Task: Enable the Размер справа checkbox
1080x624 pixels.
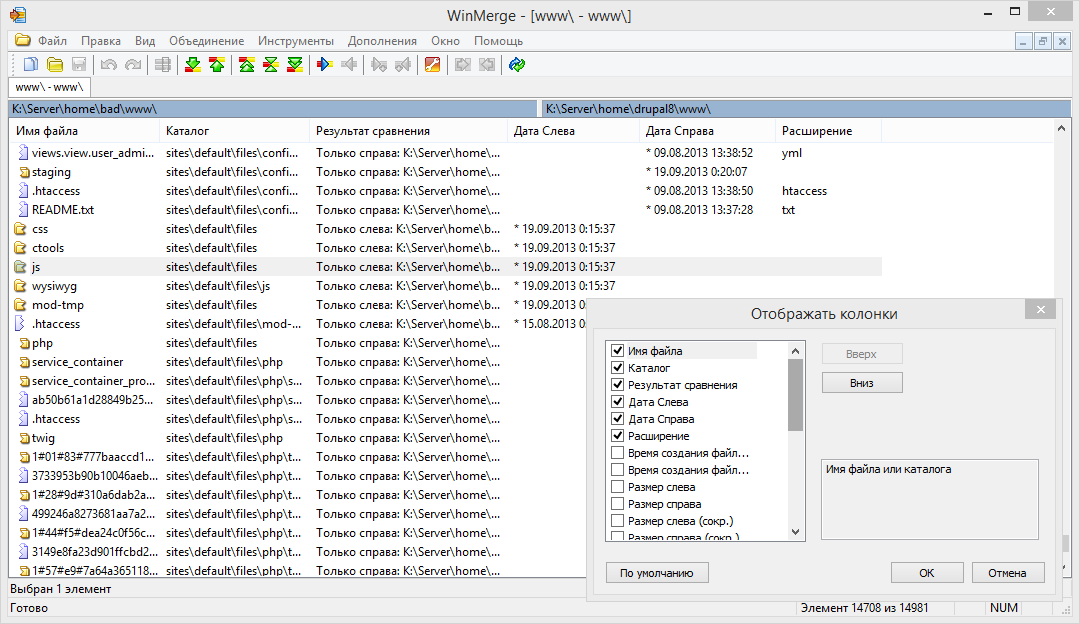Action: (x=618, y=503)
